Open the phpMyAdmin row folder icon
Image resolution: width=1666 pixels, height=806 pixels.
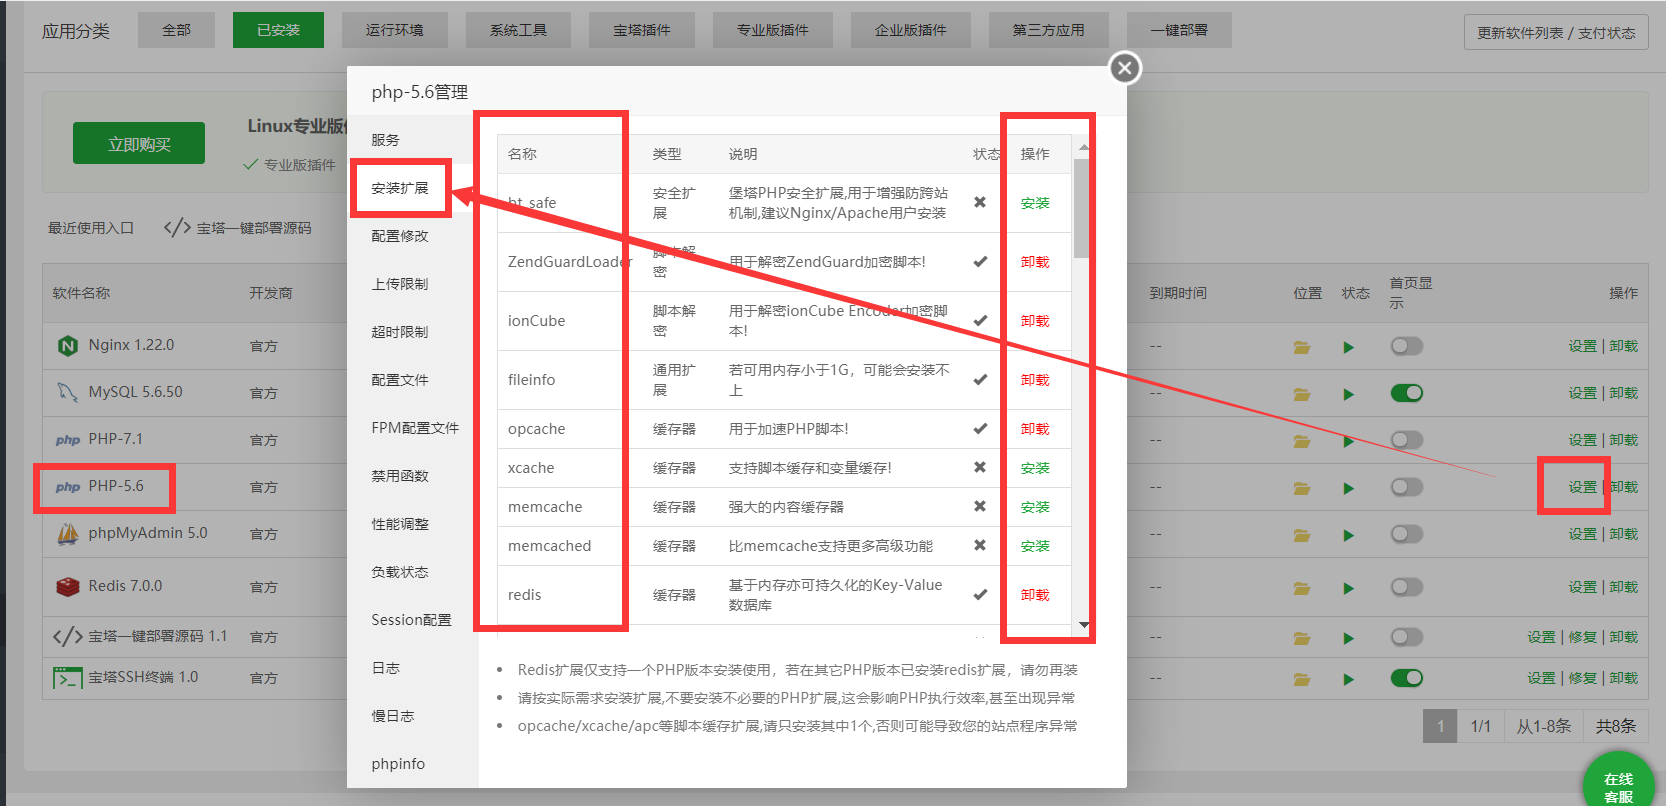click(x=1301, y=536)
